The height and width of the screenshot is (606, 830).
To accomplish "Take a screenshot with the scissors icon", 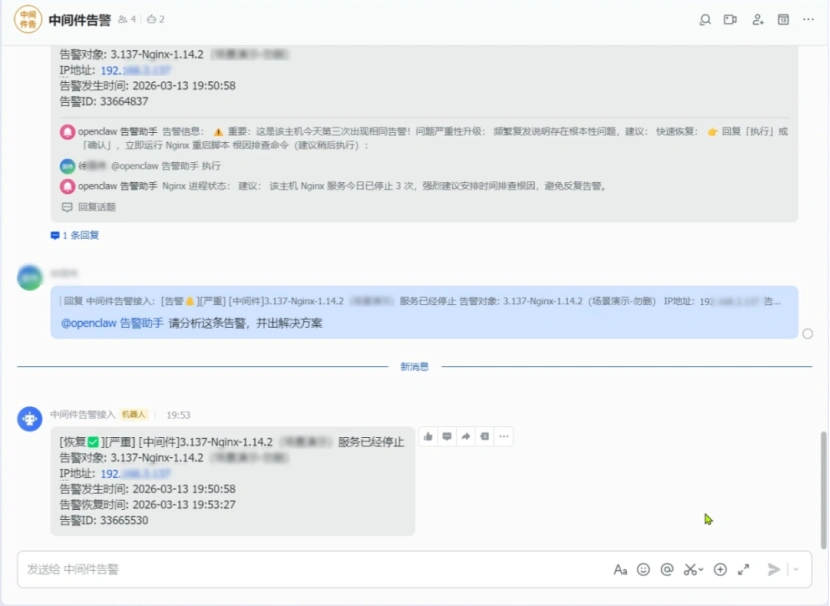I will pos(690,570).
